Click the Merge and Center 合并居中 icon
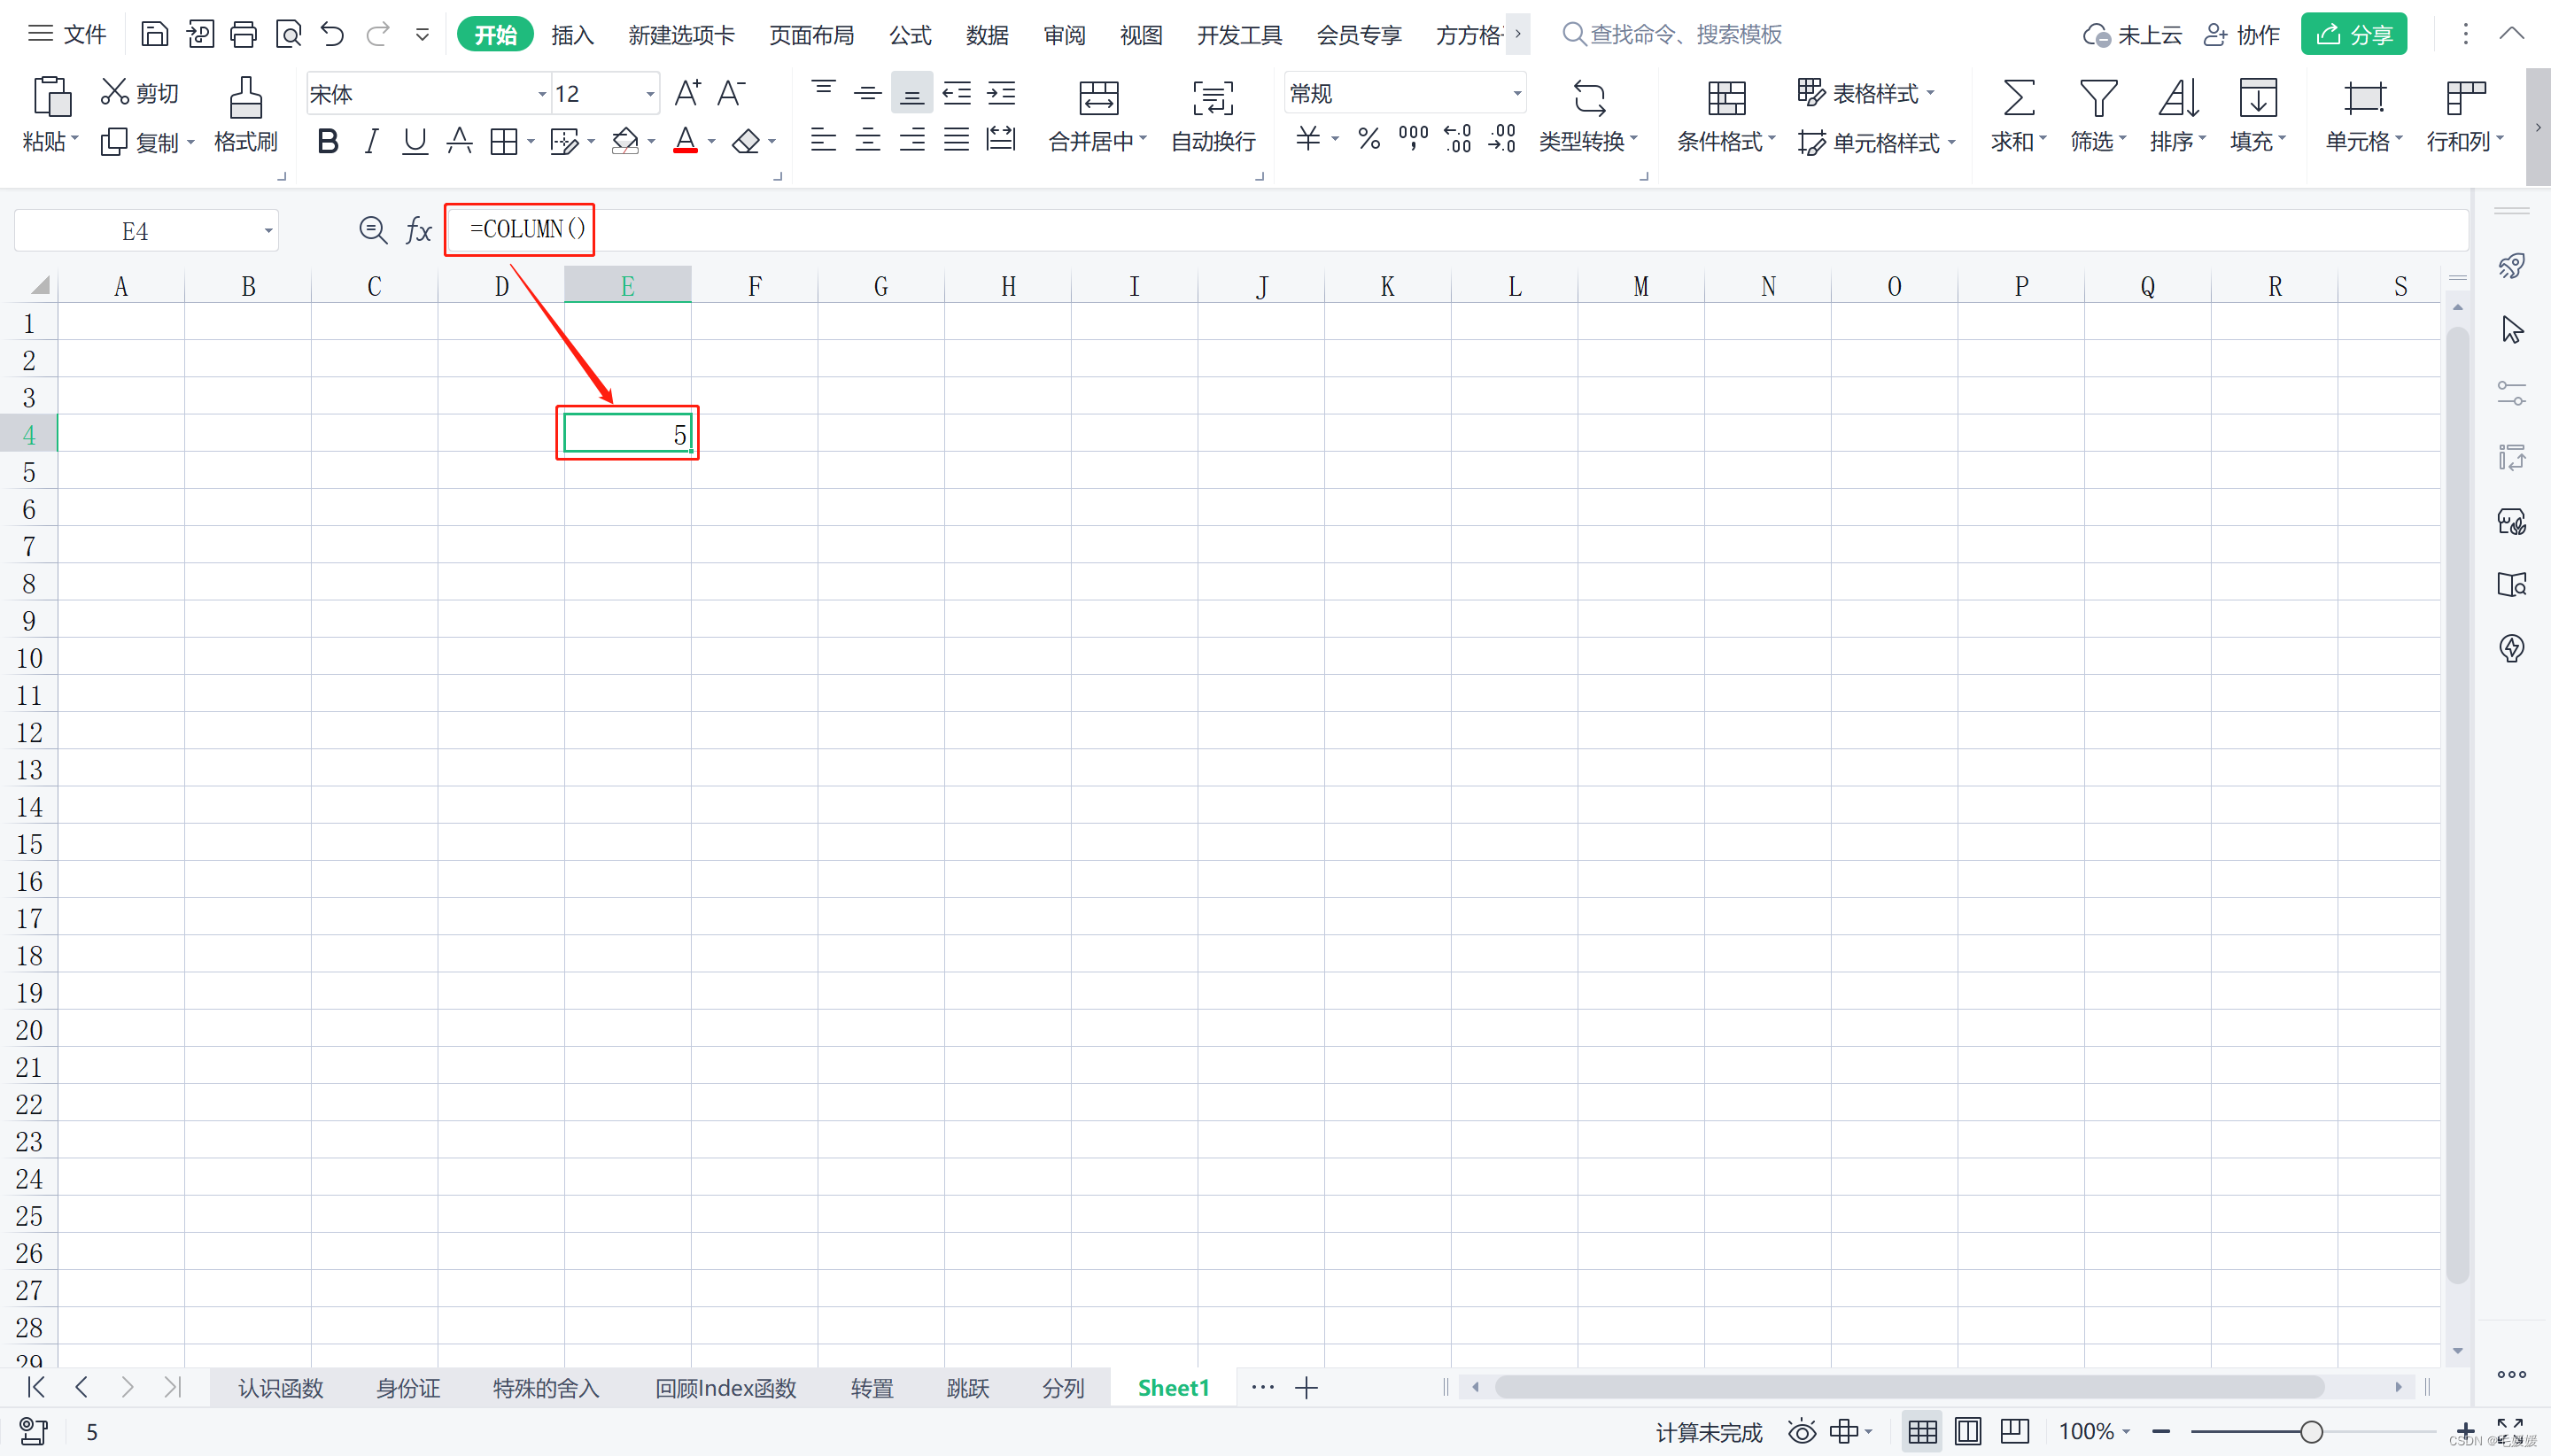This screenshot has width=2551, height=1456. [x=1098, y=98]
